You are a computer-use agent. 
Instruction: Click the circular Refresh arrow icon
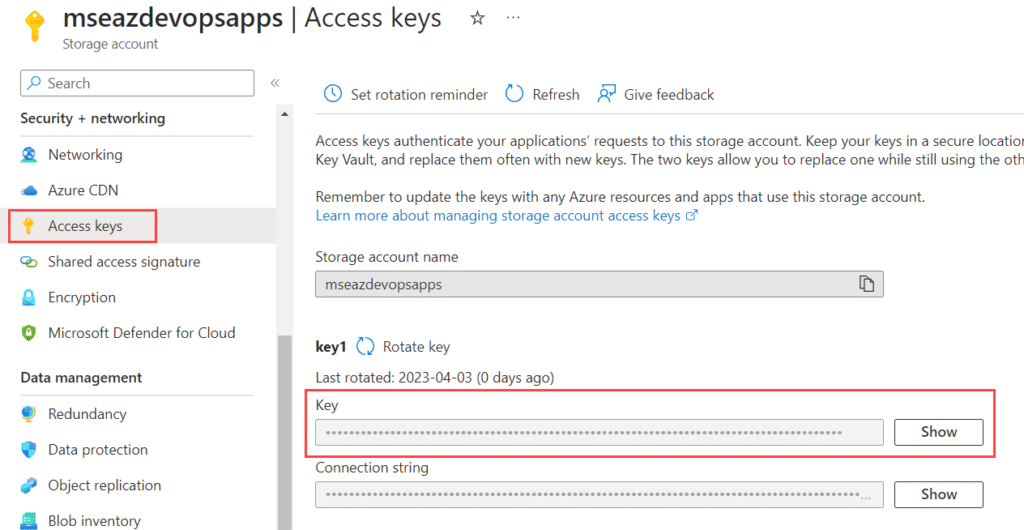coord(515,94)
